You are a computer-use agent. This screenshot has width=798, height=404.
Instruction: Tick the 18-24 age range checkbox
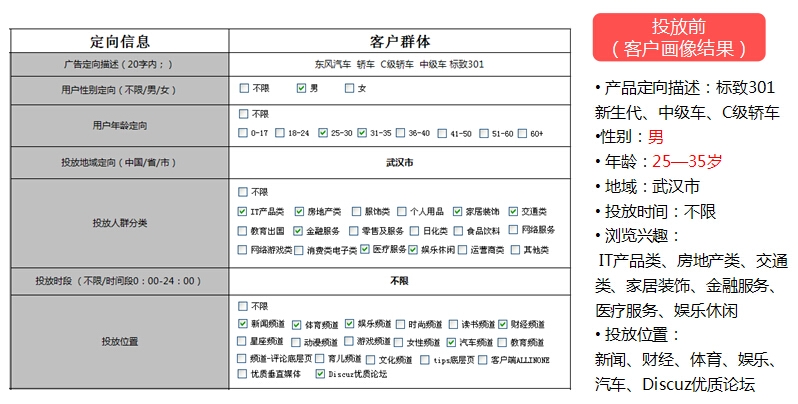280,132
